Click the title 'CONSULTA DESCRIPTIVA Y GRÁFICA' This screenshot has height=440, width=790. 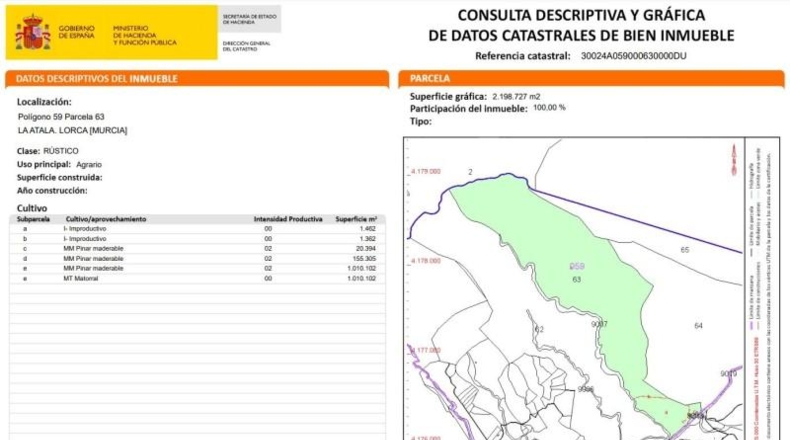581,15
